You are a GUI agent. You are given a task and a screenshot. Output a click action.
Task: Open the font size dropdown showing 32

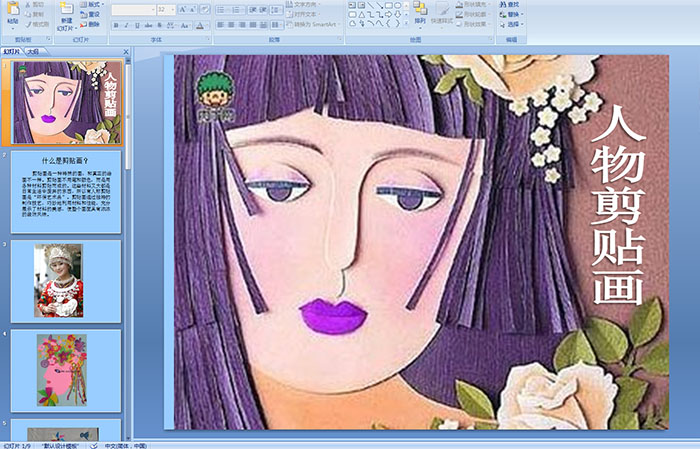[166, 9]
